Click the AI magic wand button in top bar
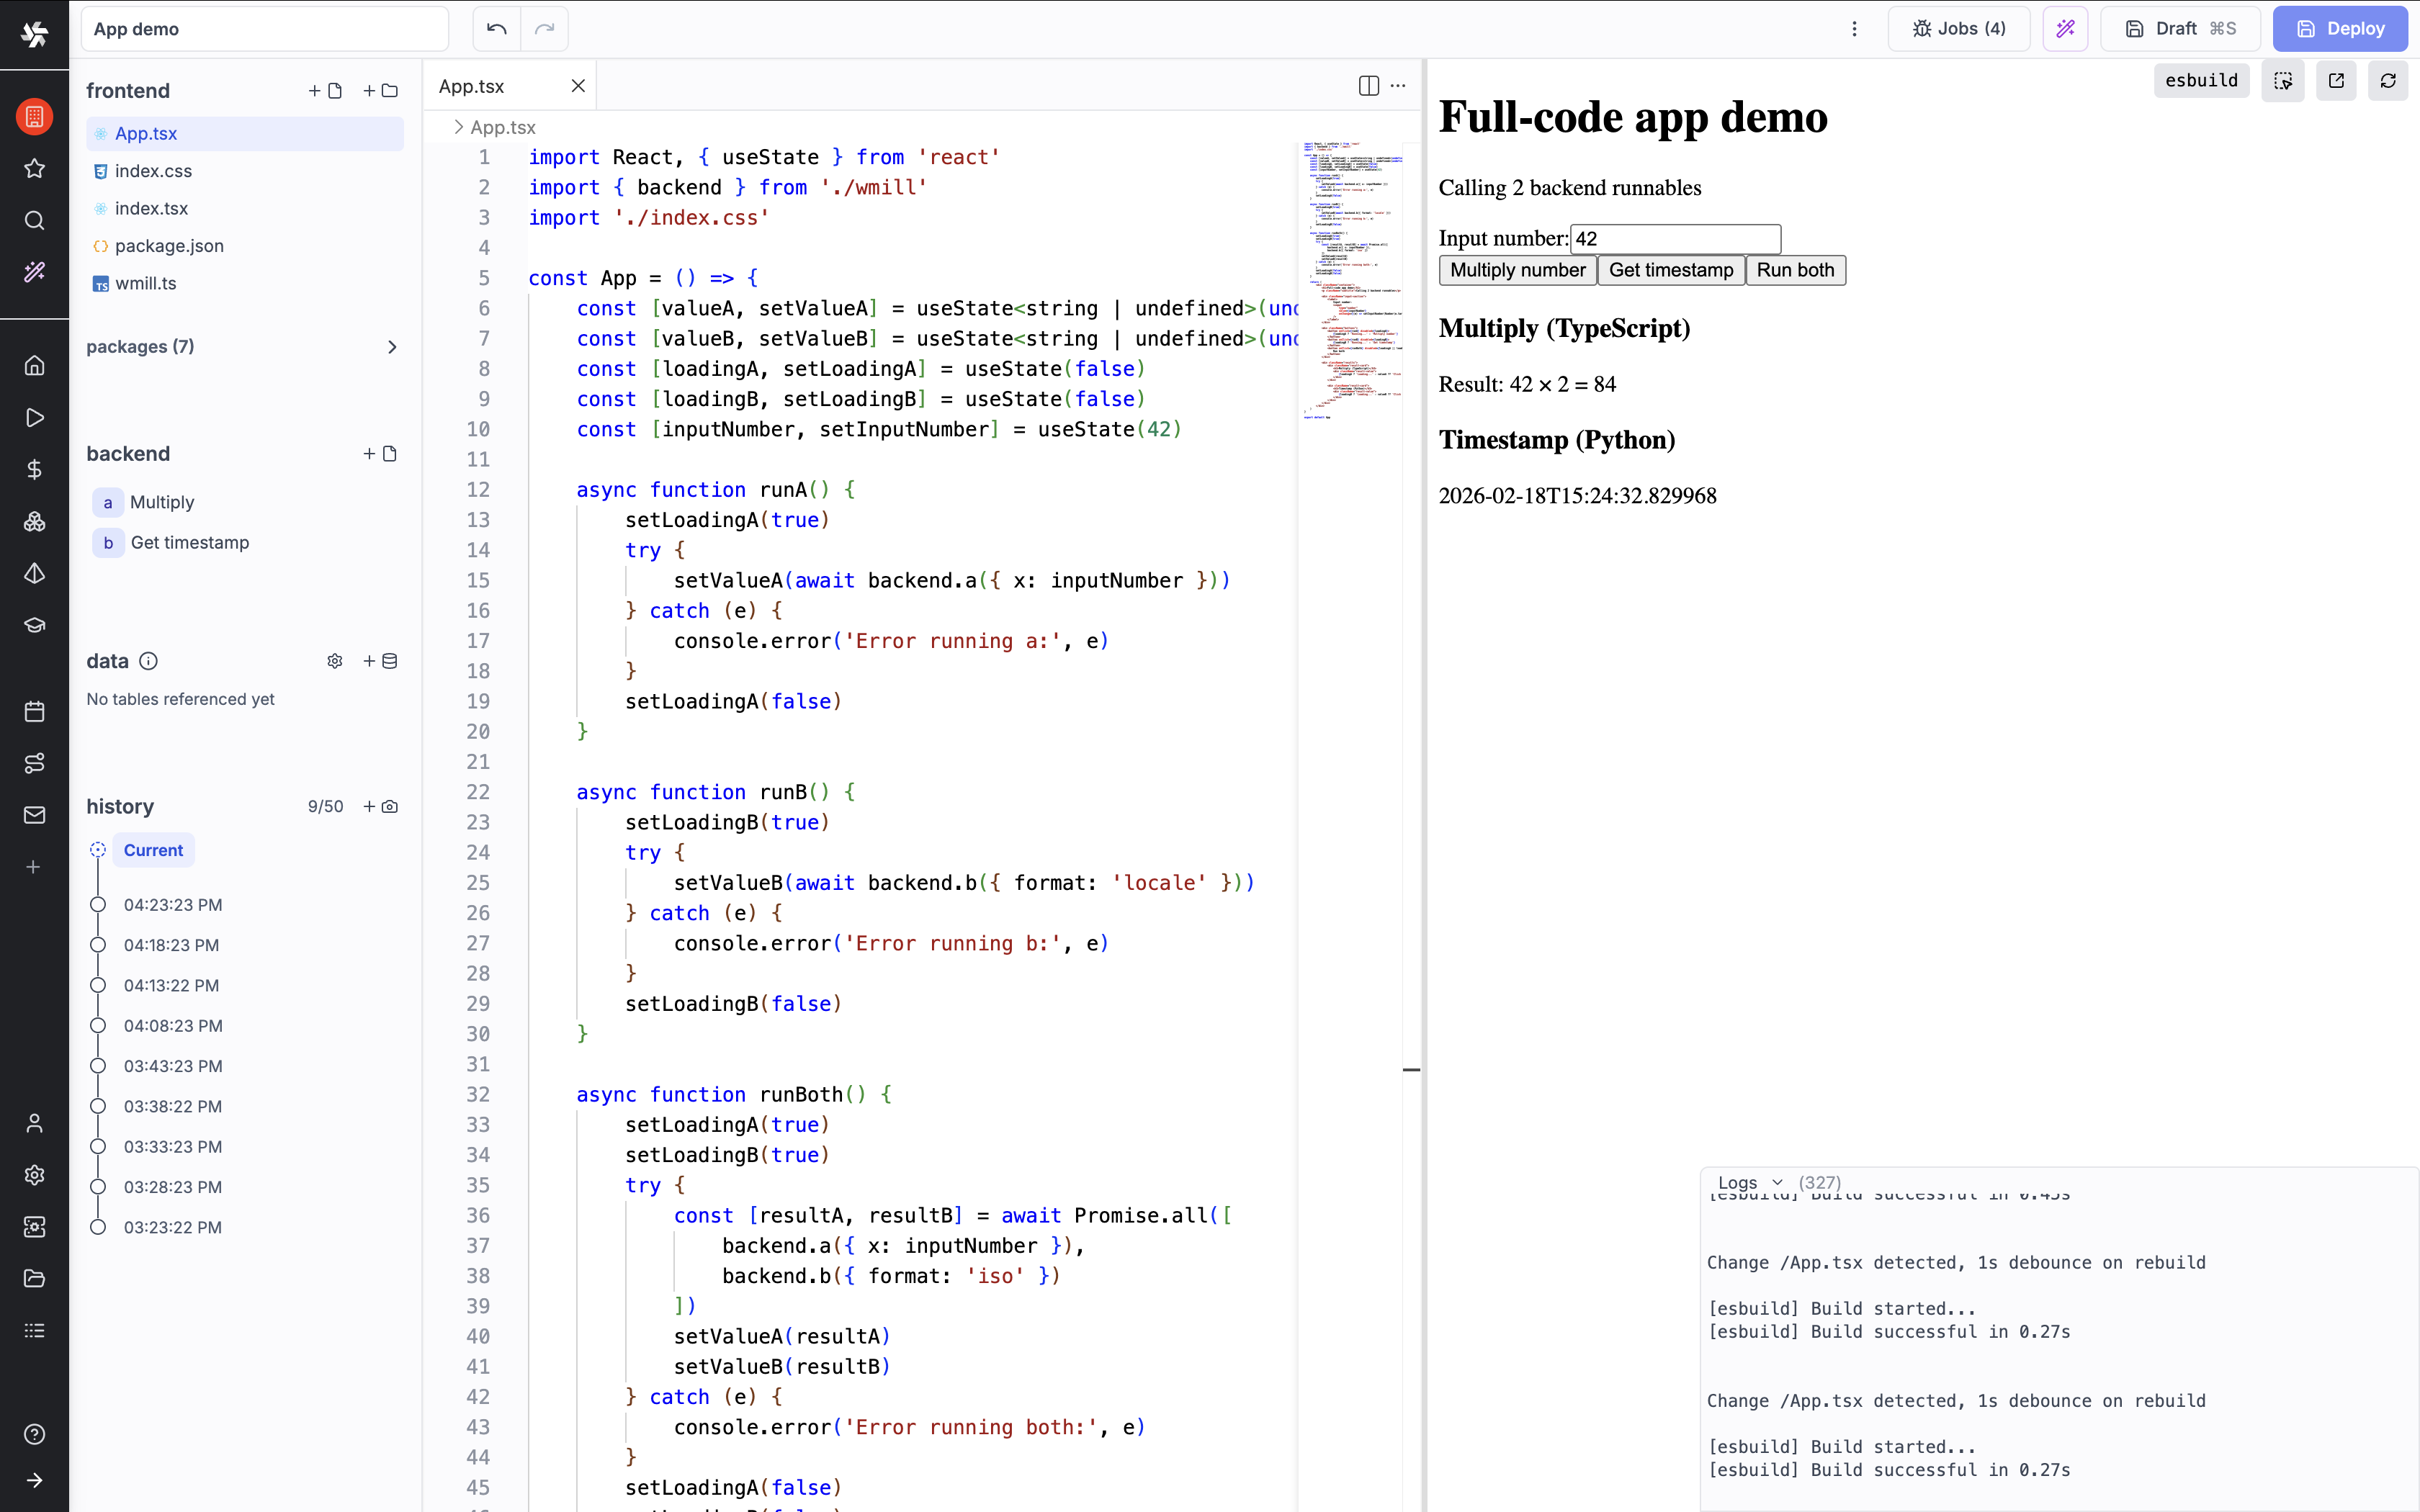The height and width of the screenshot is (1512, 2420). [2065, 29]
